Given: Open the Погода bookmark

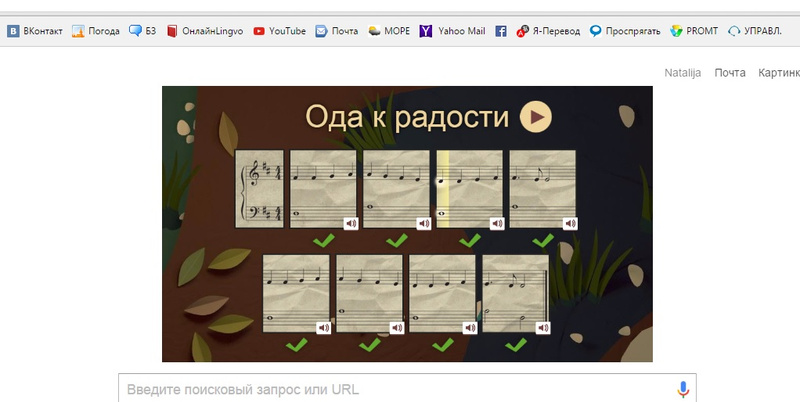Looking at the screenshot, I should pos(96,31).
